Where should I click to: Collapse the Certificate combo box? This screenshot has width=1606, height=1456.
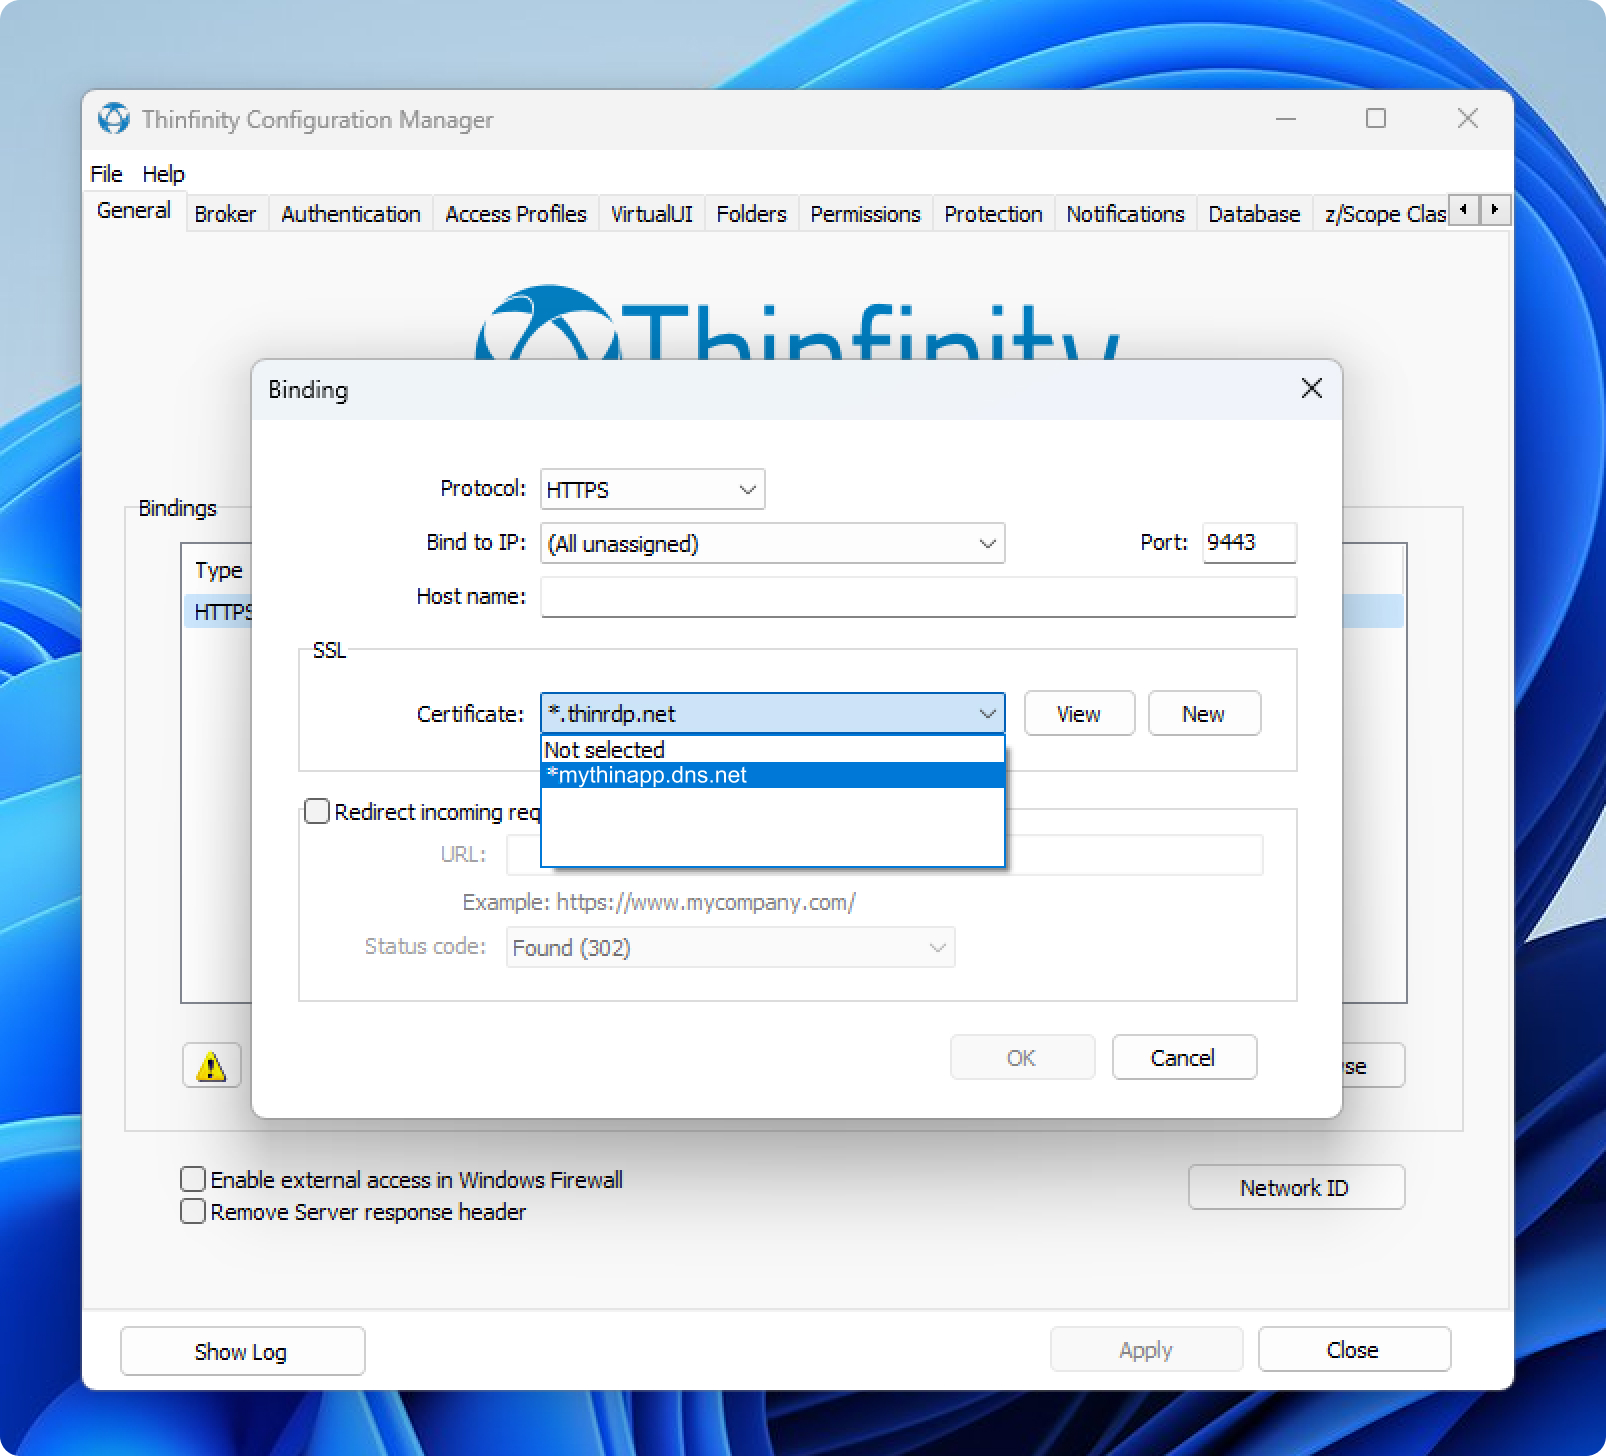(772, 714)
